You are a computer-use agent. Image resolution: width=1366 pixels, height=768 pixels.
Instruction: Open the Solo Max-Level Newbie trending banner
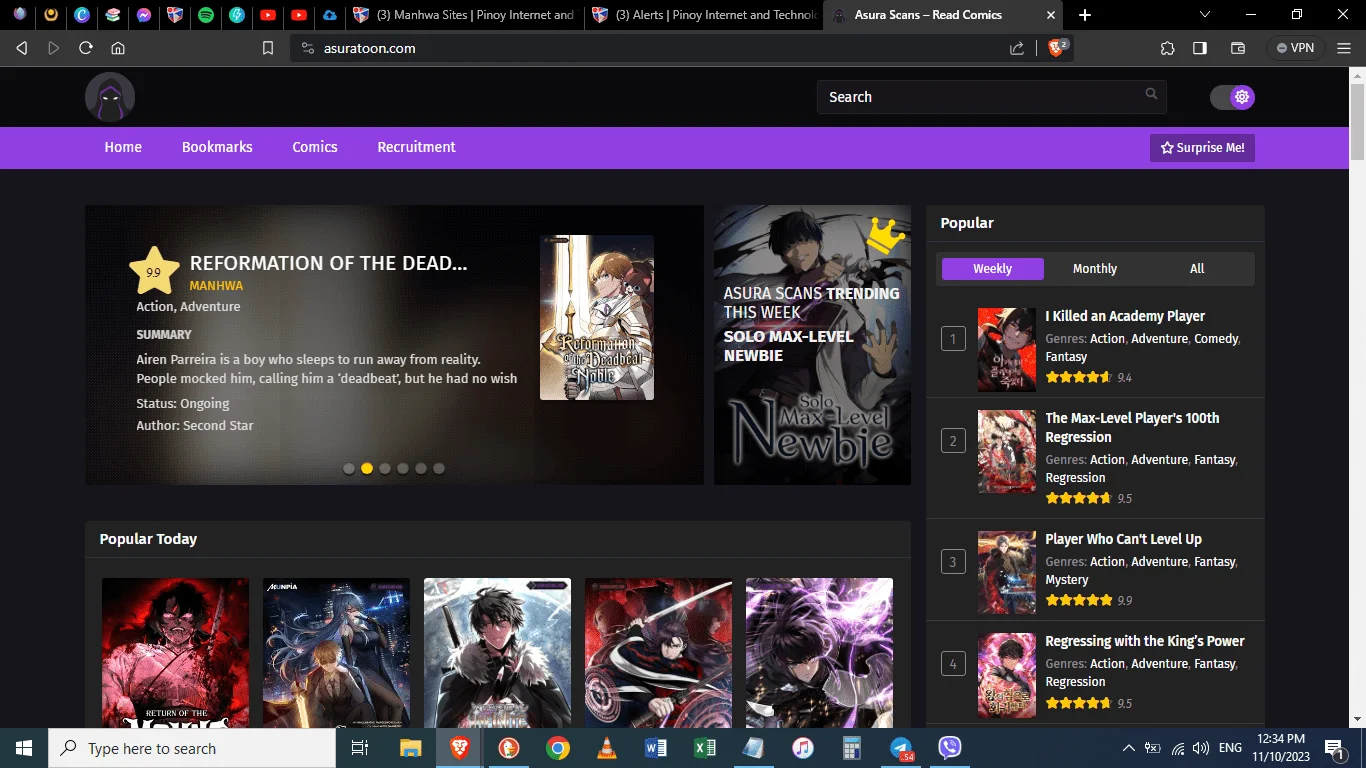click(x=812, y=345)
